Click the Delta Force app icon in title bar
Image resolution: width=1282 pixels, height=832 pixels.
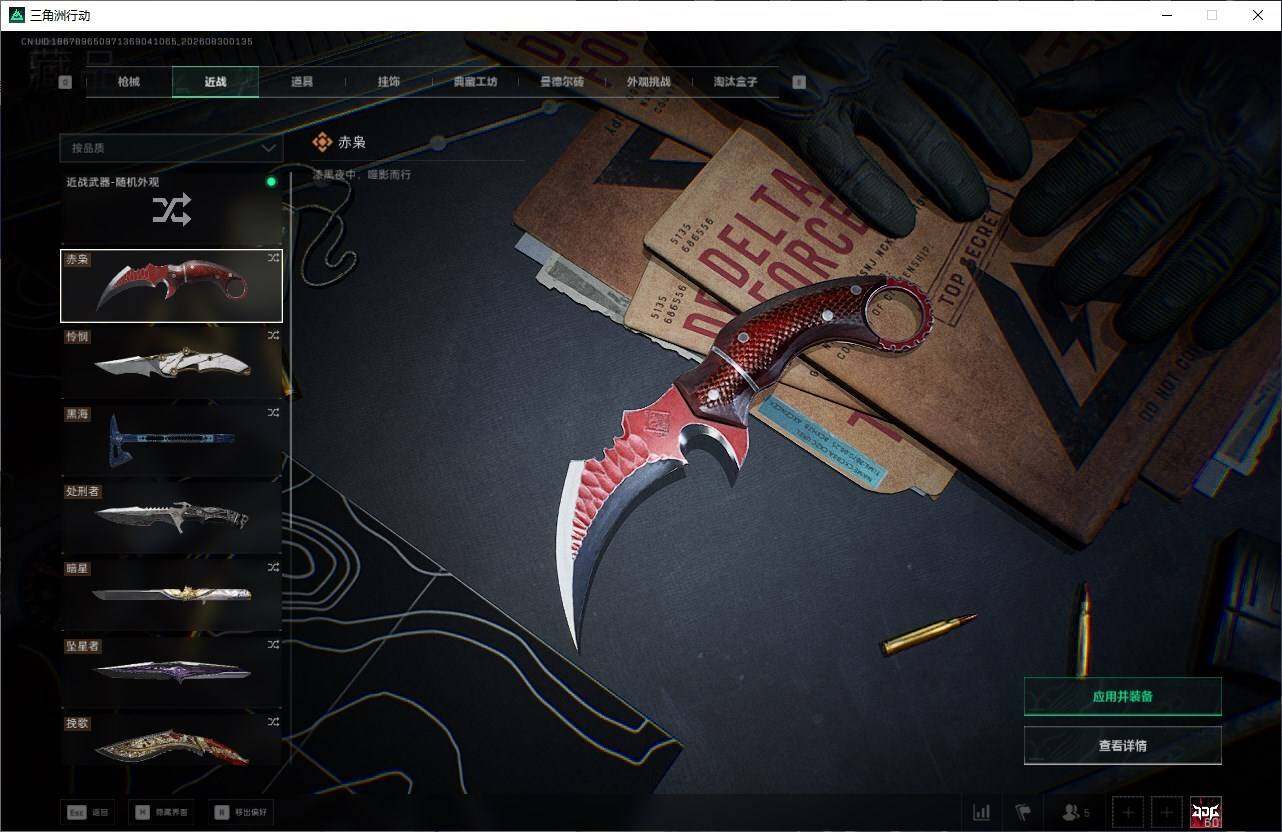coord(16,15)
